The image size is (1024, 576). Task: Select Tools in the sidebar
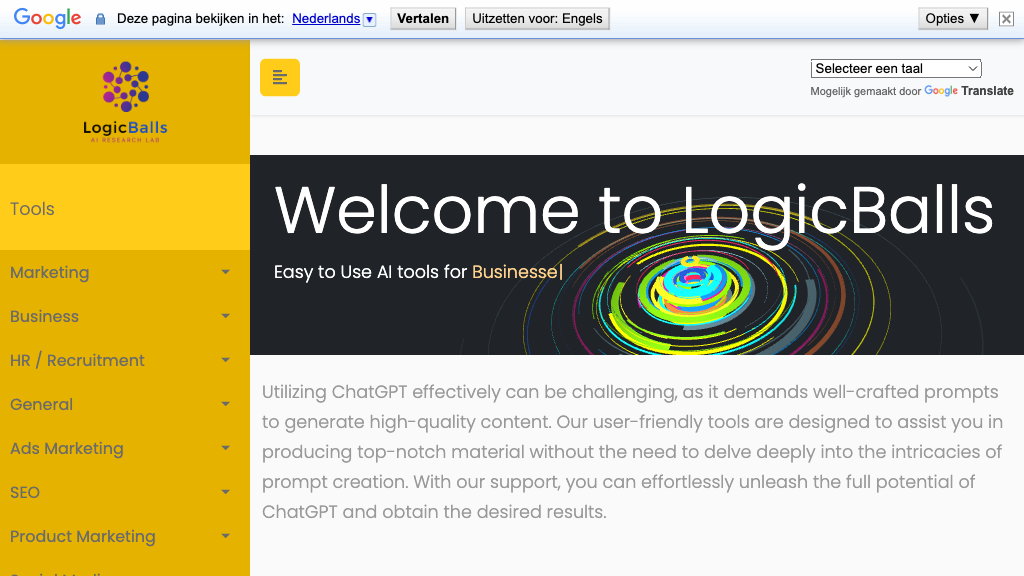tap(31, 208)
